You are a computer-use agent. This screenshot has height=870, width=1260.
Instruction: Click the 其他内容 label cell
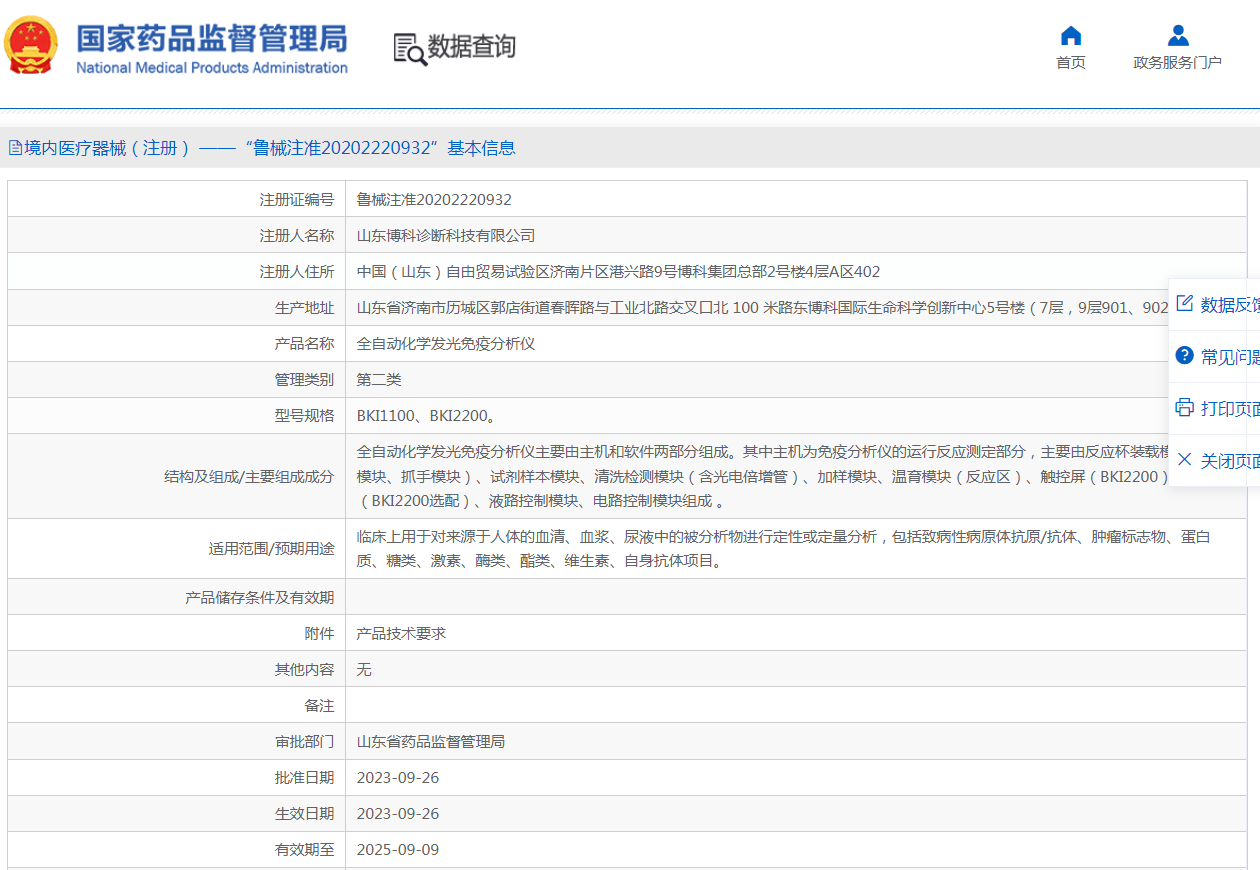point(177,669)
